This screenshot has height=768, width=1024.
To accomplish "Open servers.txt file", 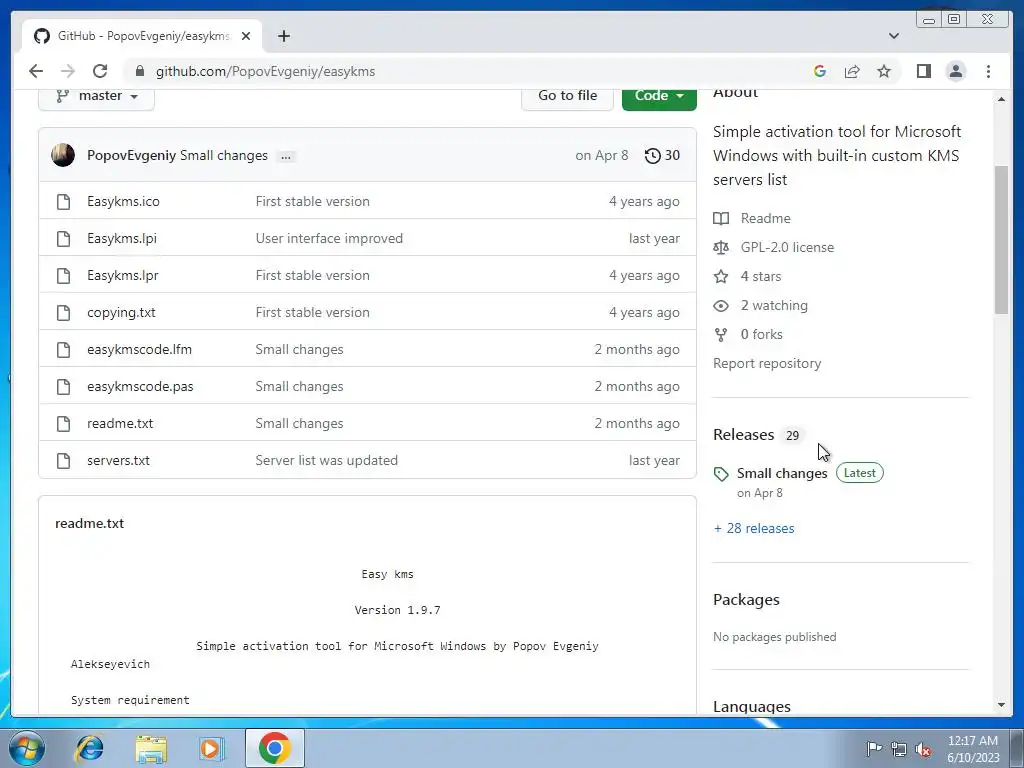I will (x=118, y=460).
